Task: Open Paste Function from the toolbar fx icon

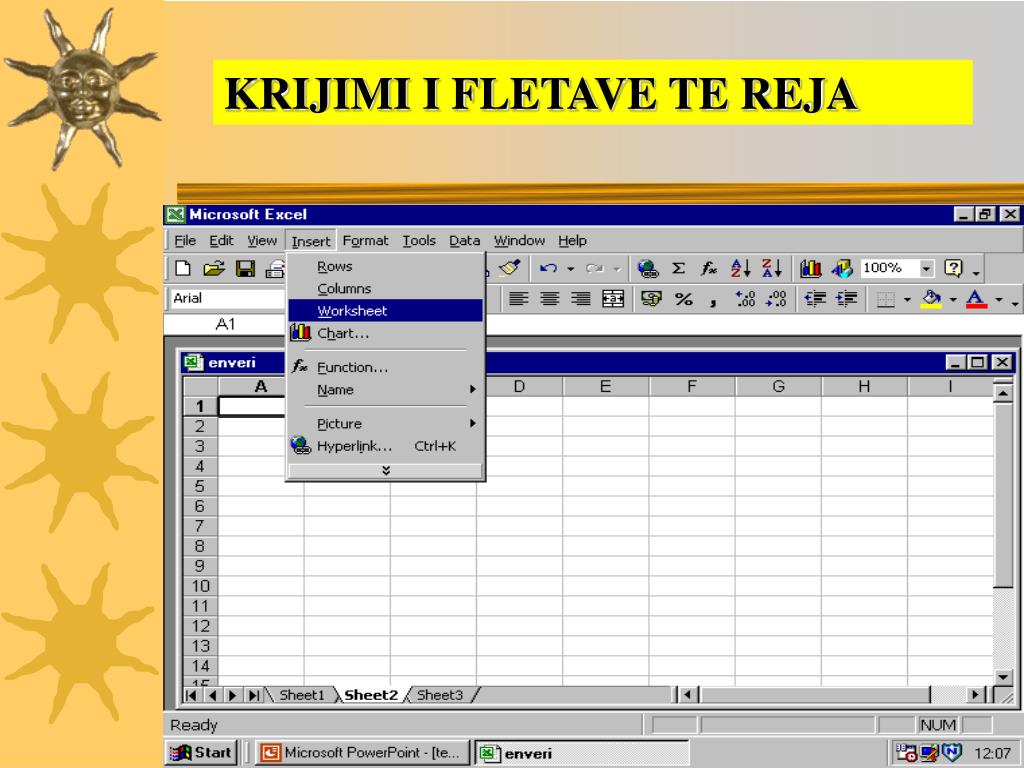Action: pyautogui.click(x=709, y=268)
